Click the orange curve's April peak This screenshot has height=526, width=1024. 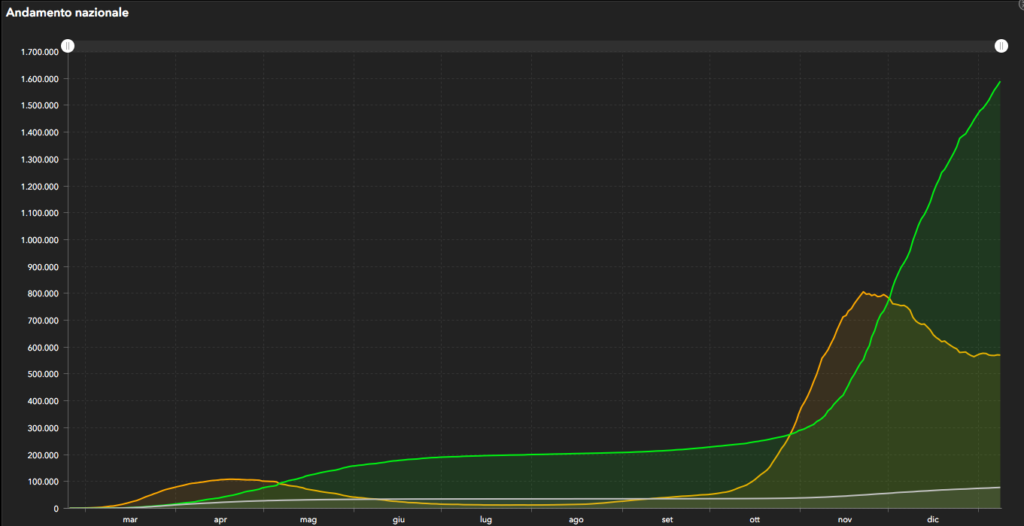tap(230, 479)
